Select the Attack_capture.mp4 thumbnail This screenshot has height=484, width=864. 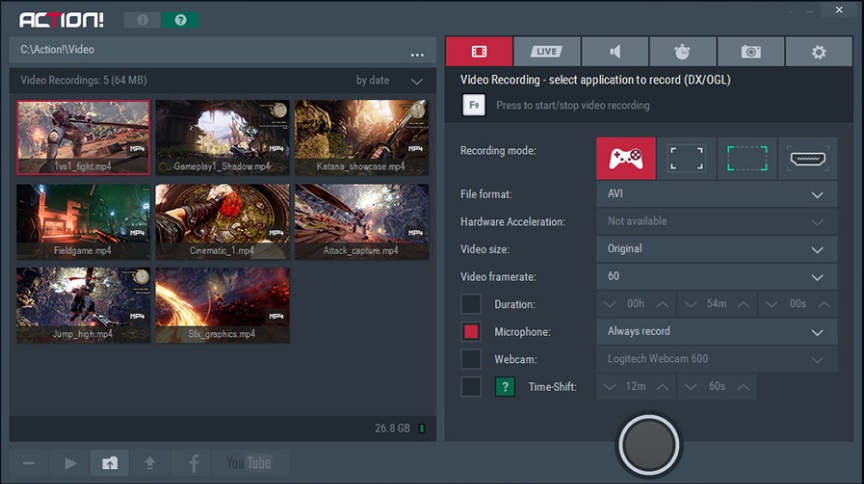361,222
